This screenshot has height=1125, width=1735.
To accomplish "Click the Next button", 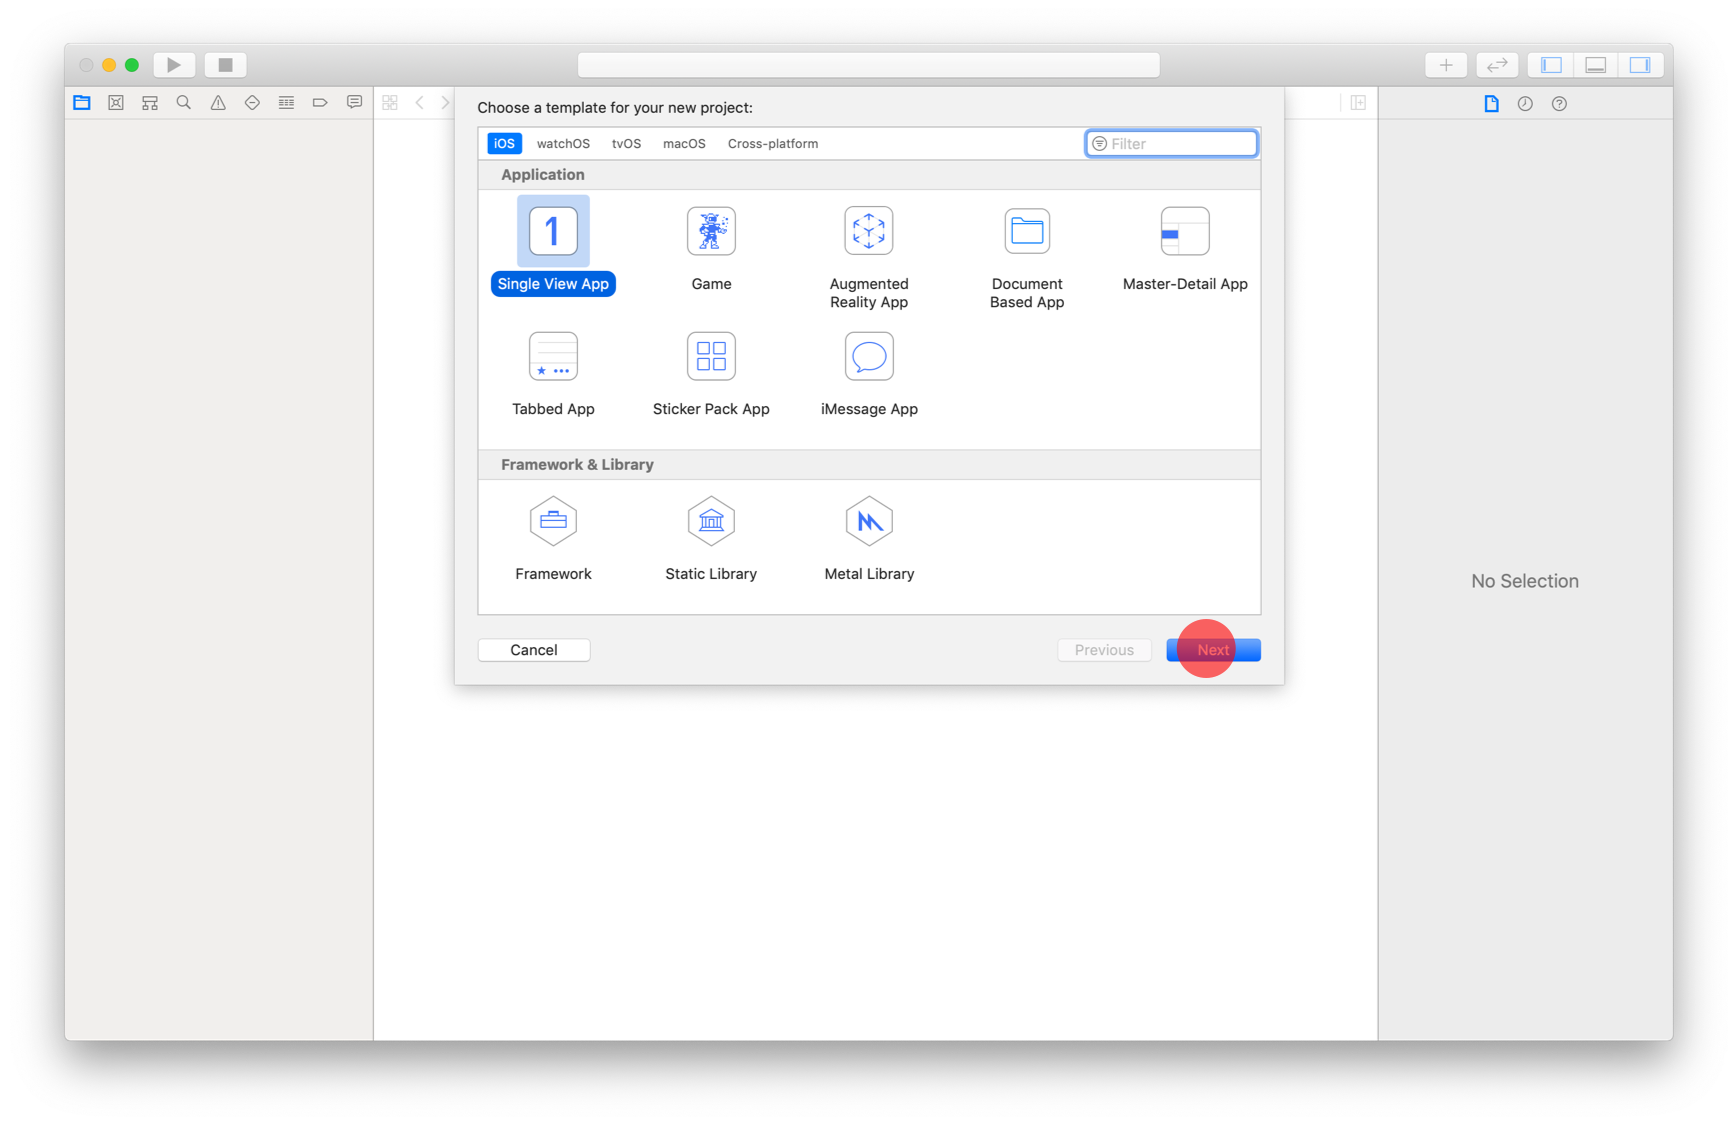I will [x=1213, y=650].
